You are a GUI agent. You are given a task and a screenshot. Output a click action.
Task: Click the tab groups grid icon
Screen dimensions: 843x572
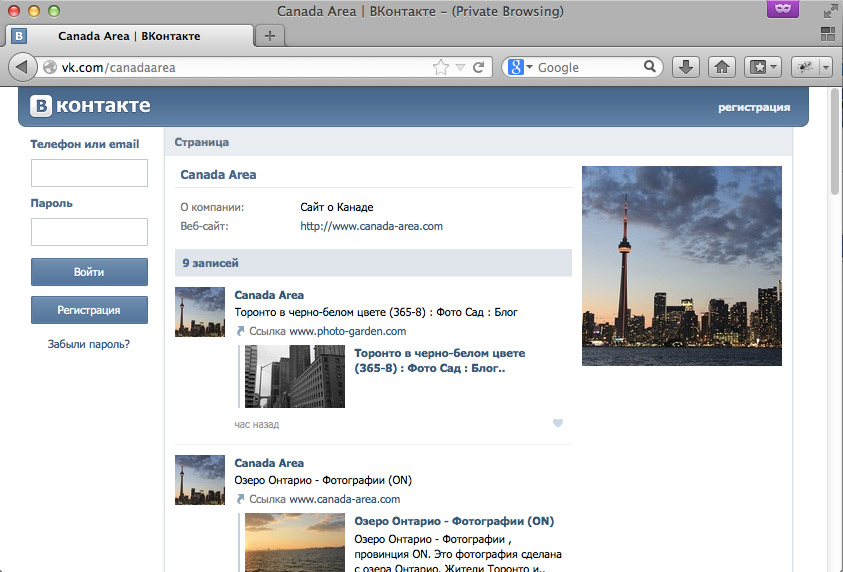click(x=827, y=36)
